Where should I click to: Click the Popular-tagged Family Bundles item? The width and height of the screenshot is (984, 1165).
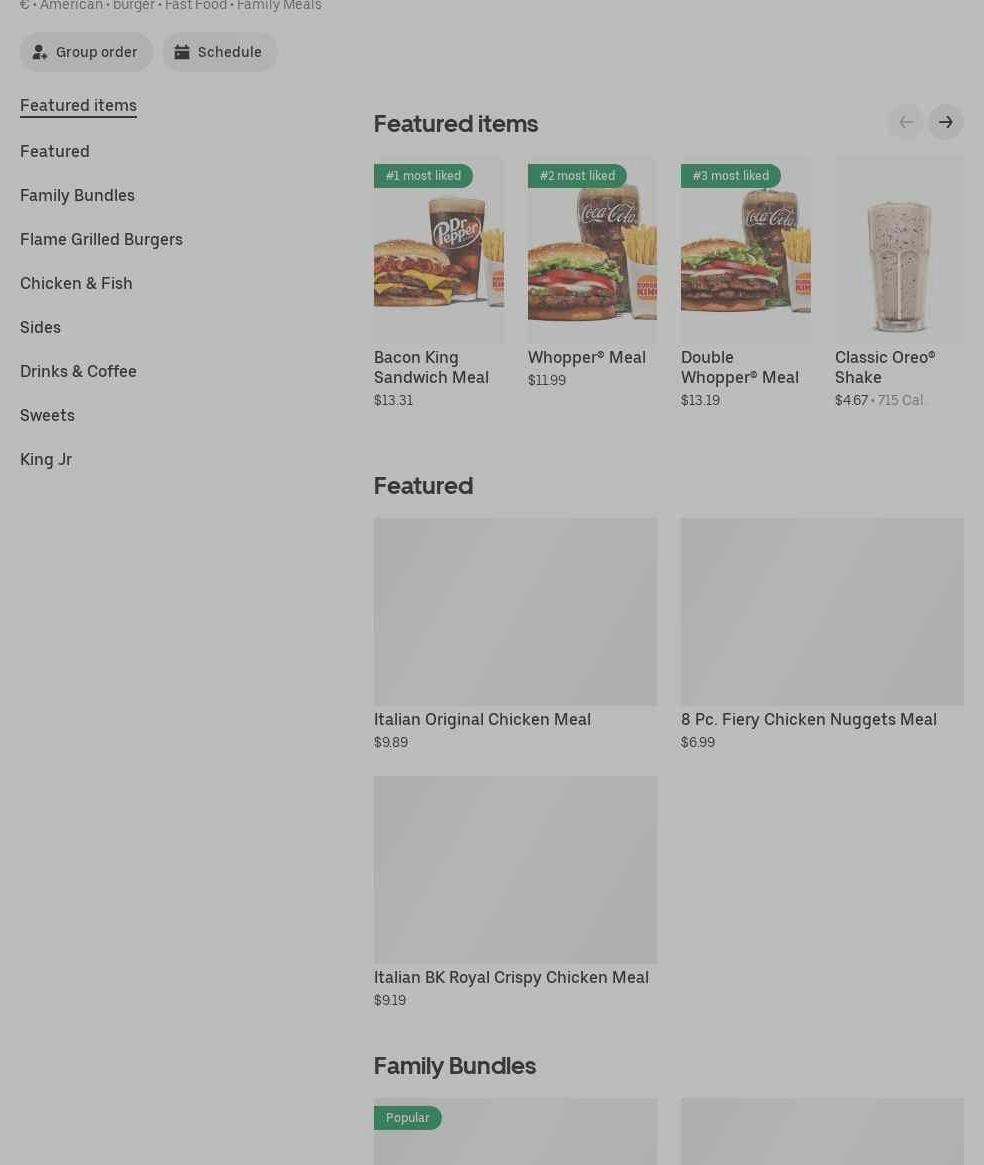click(x=515, y=1132)
